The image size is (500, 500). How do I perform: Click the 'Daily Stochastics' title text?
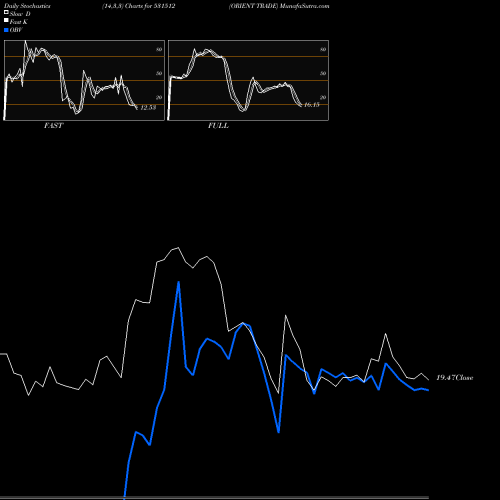[x=27, y=6]
